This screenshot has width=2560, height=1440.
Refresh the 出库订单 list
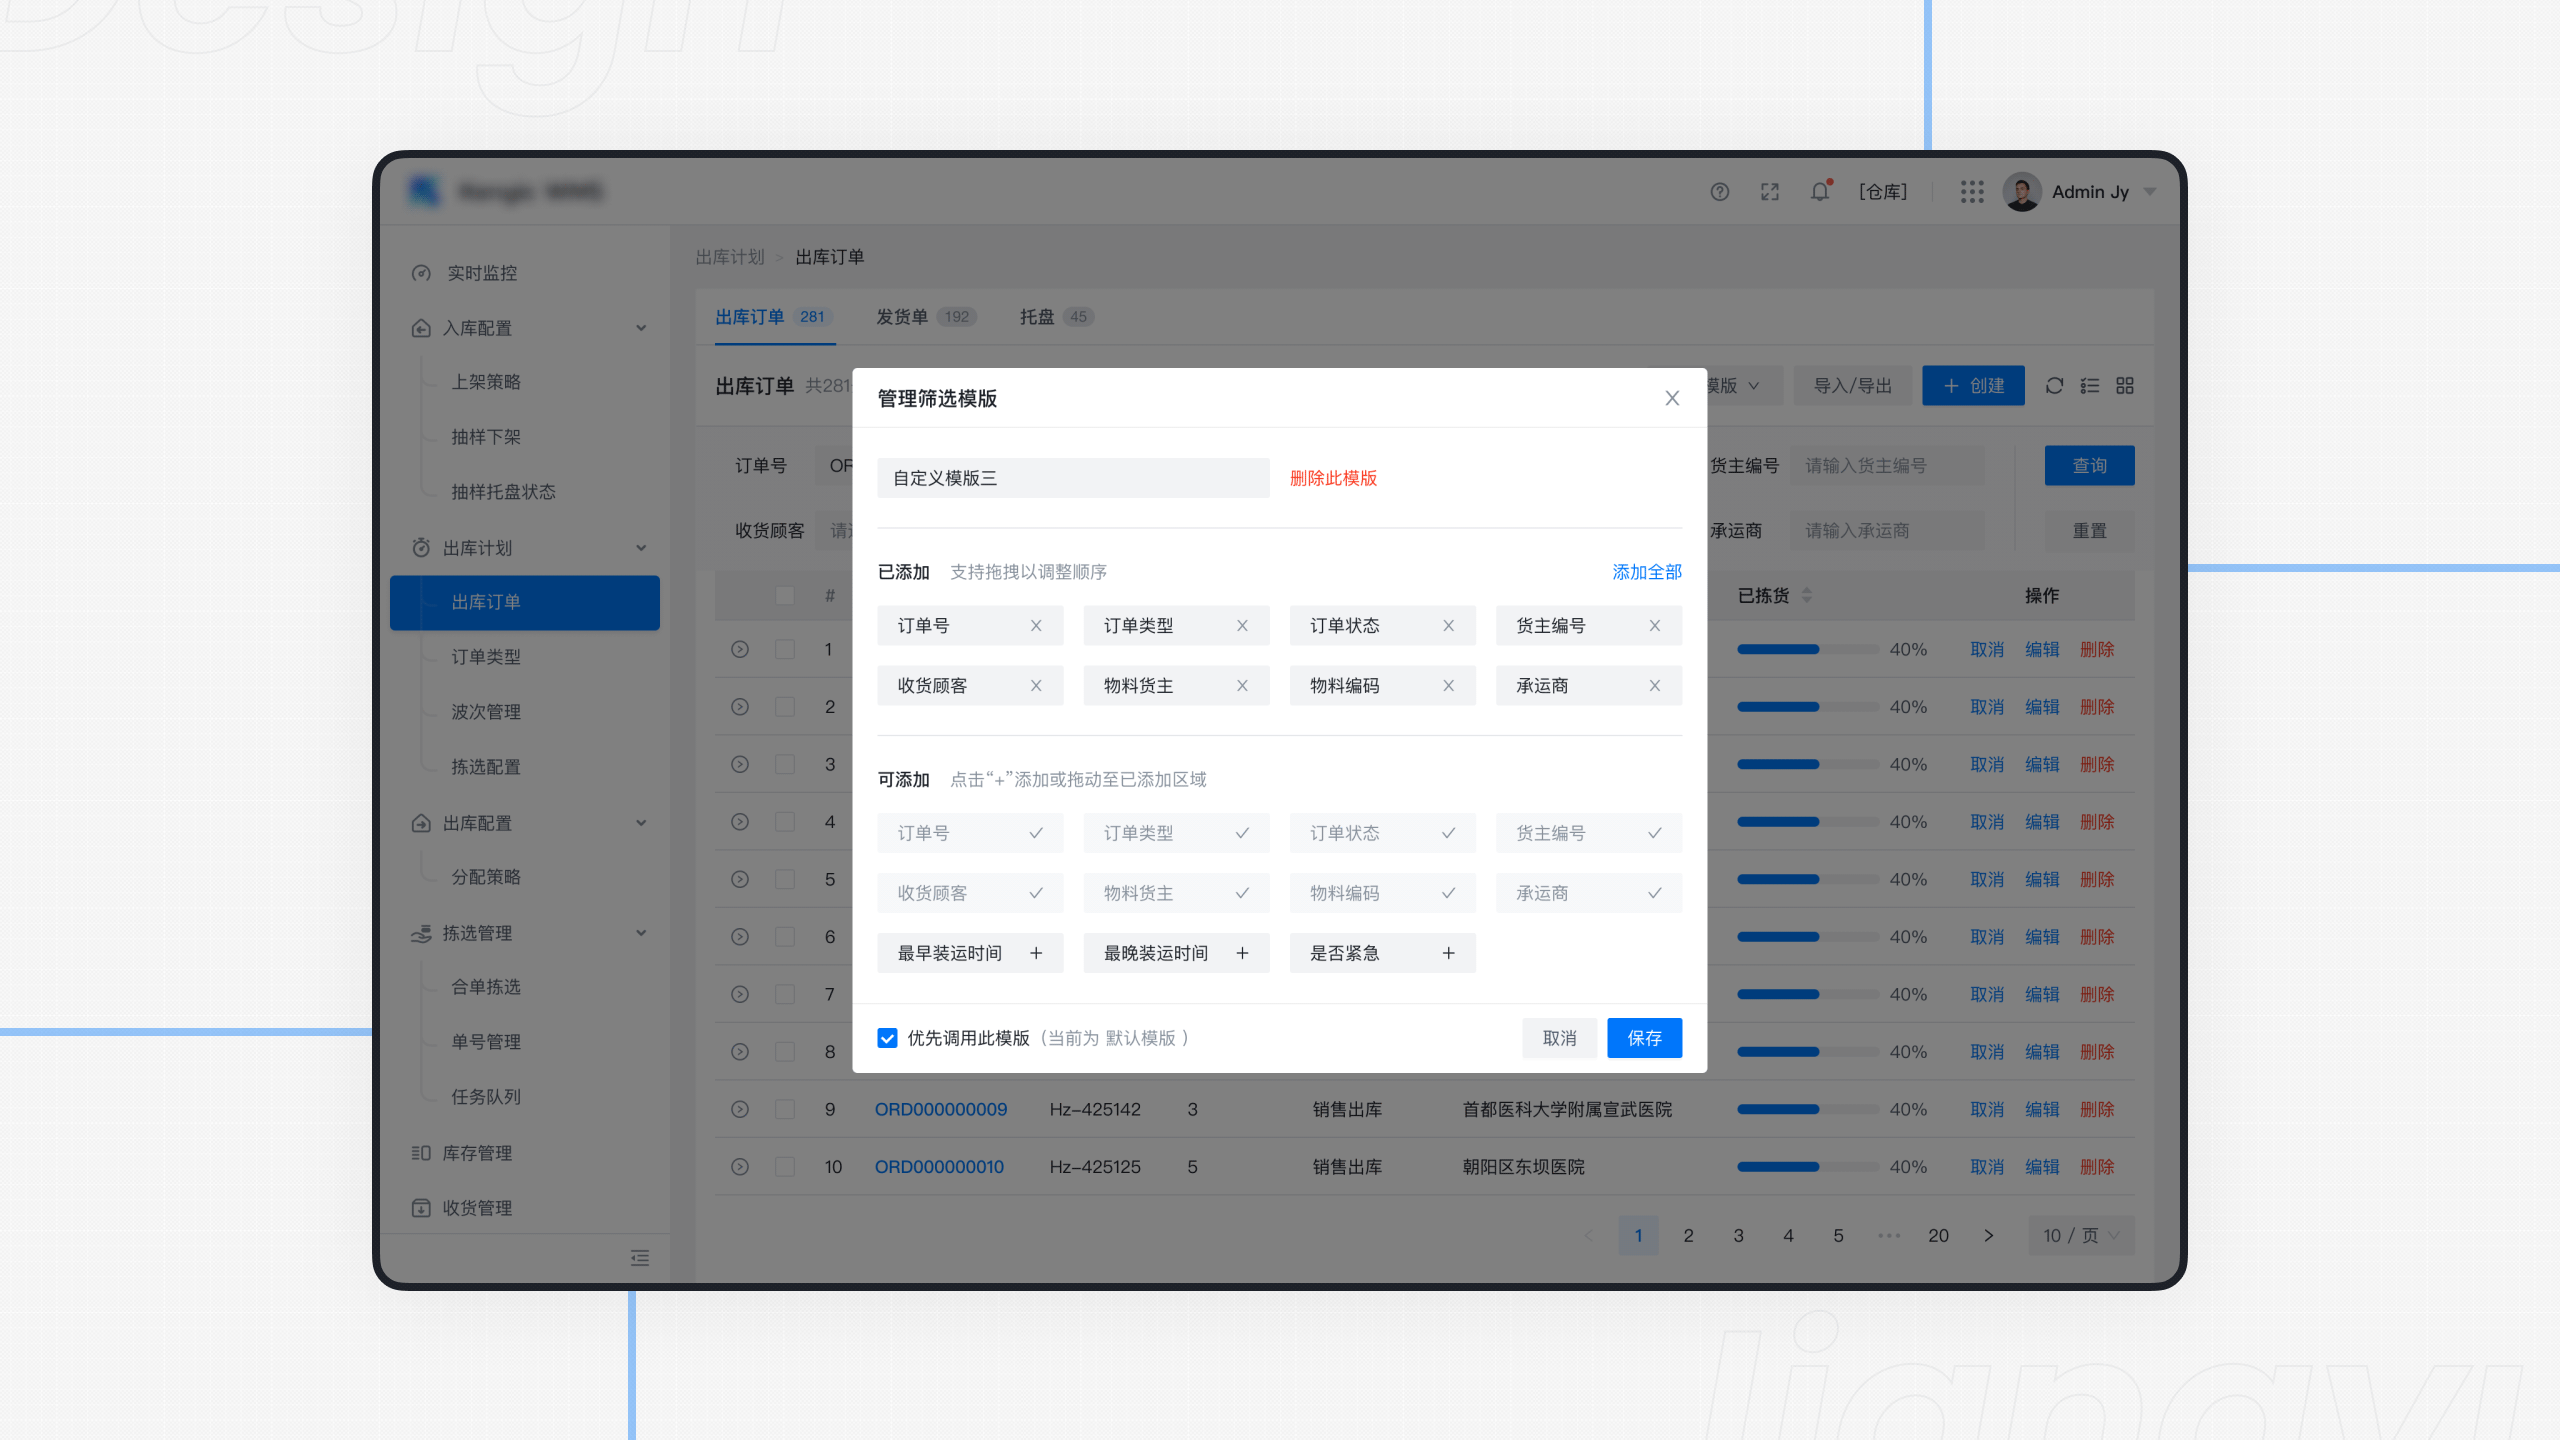pyautogui.click(x=2054, y=385)
